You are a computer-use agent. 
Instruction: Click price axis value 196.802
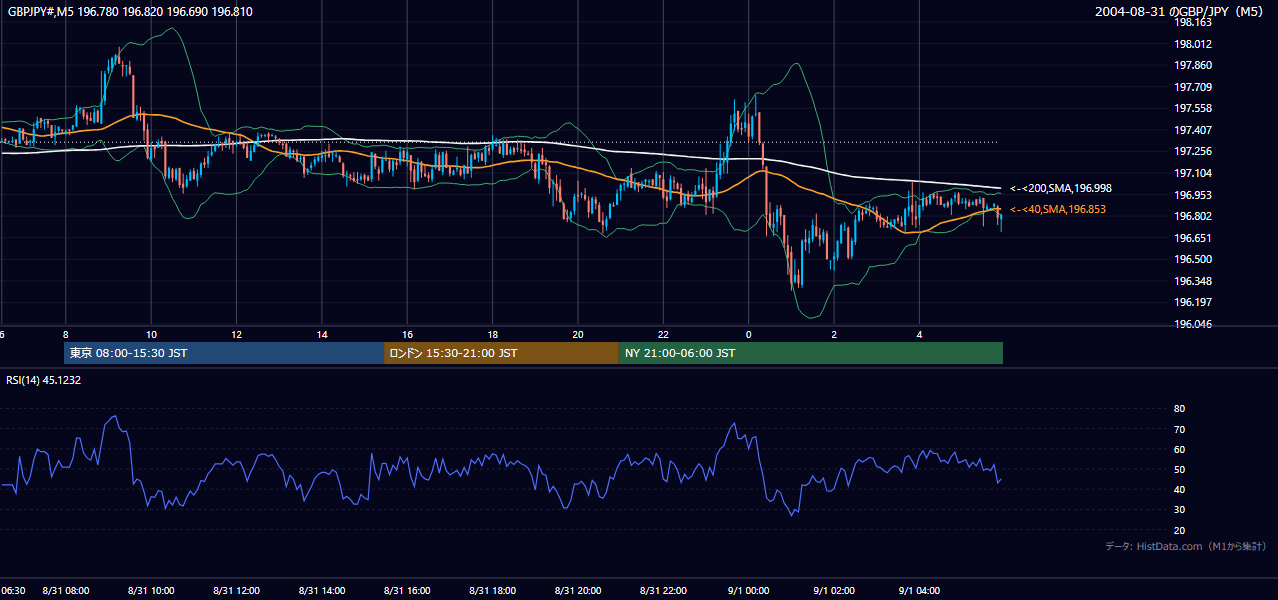coord(1192,216)
